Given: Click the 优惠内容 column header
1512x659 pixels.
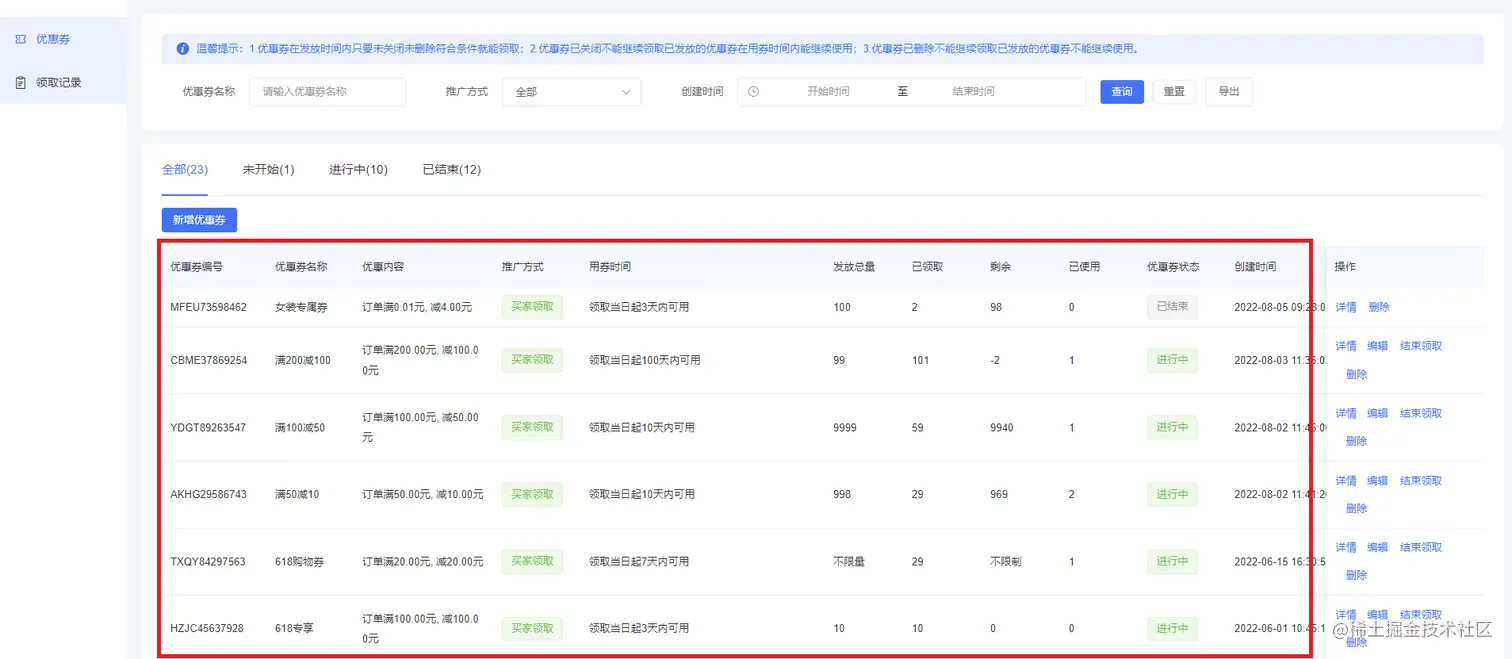Looking at the screenshot, I should pyautogui.click(x=383, y=267).
